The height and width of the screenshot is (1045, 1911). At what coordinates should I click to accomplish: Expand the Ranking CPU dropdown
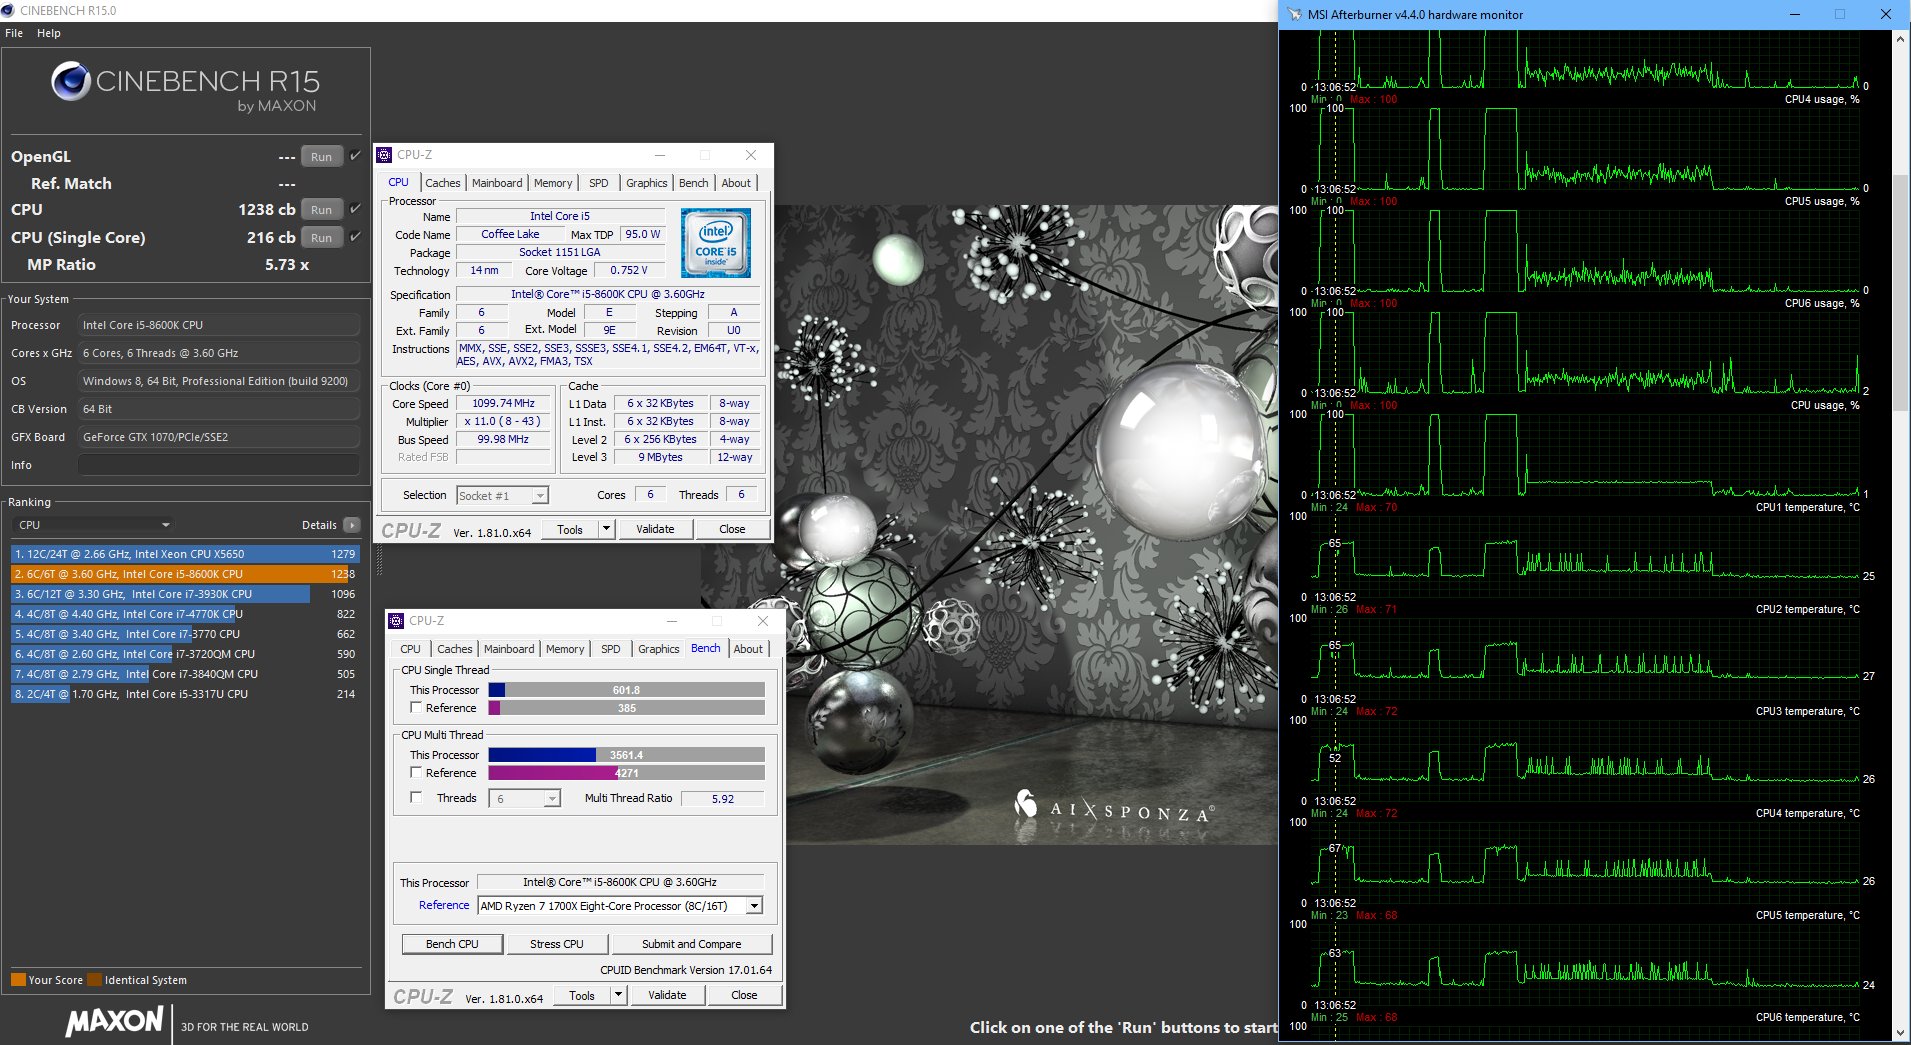[x=166, y=525]
